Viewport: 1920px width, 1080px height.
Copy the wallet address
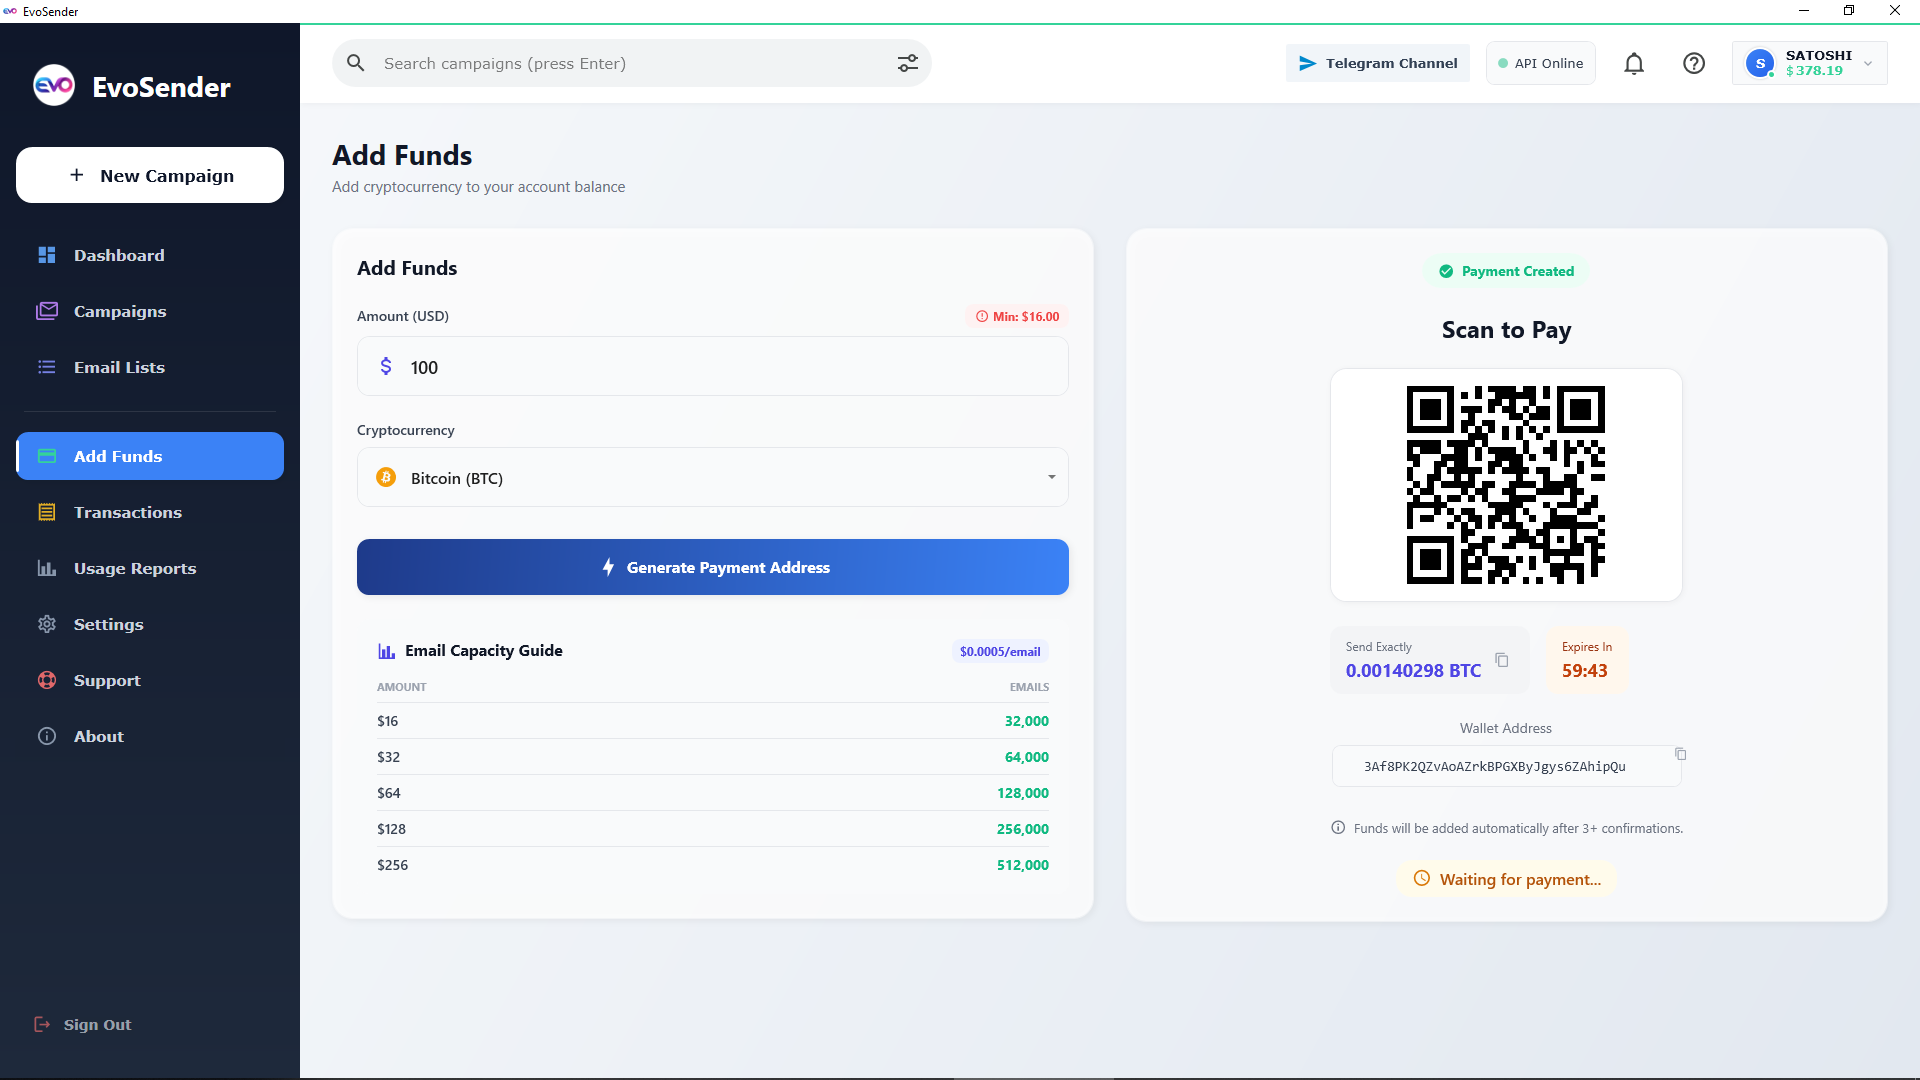pos(1680,754)
